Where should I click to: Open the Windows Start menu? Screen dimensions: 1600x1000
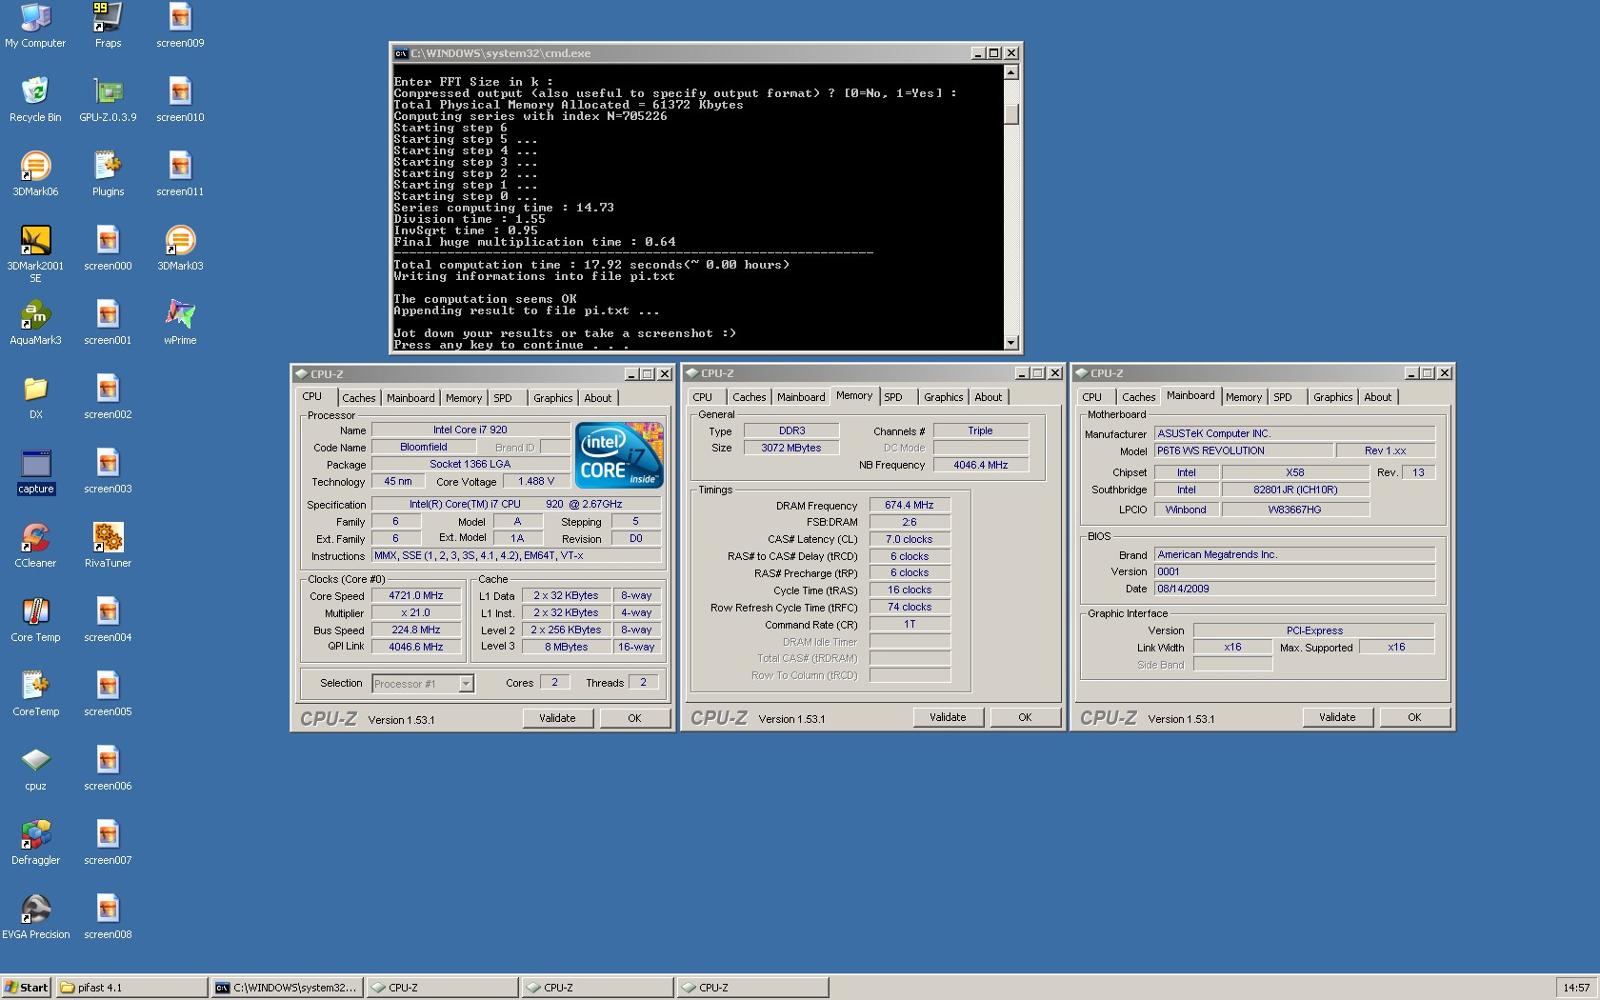(27, 987)
